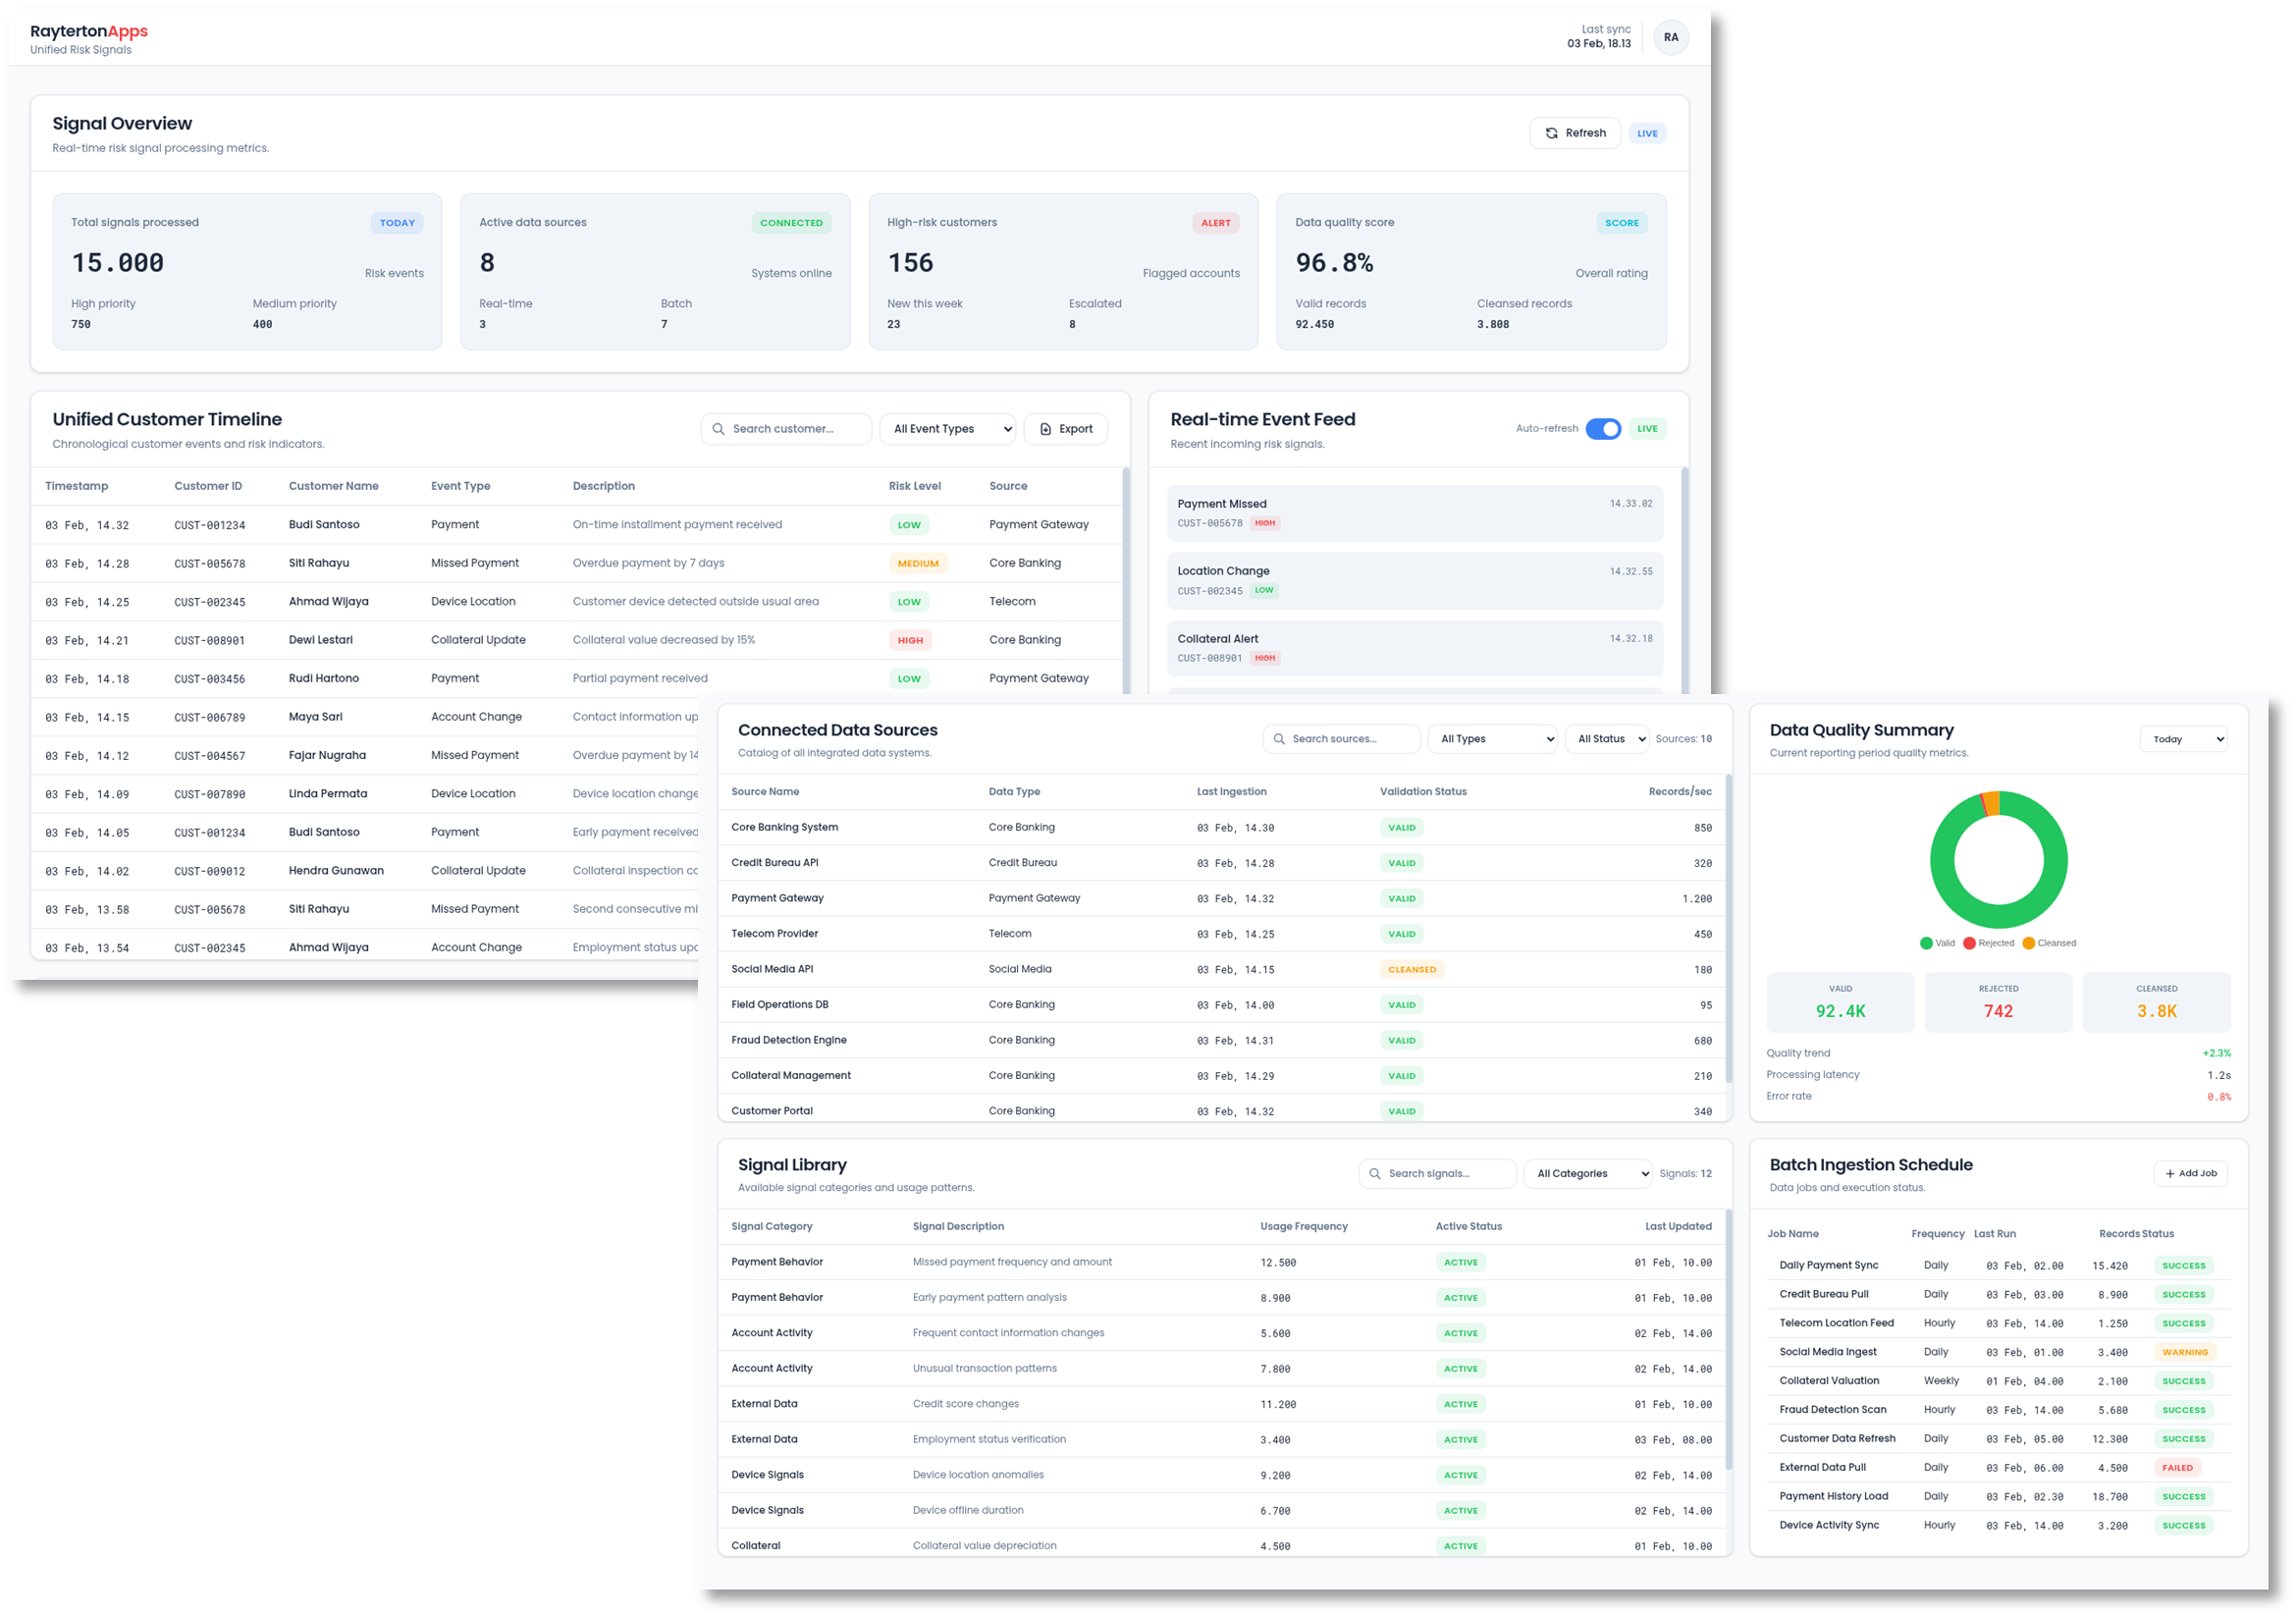
Task: Click the Valid legend marker under the donut chart
Action: 1925,942
